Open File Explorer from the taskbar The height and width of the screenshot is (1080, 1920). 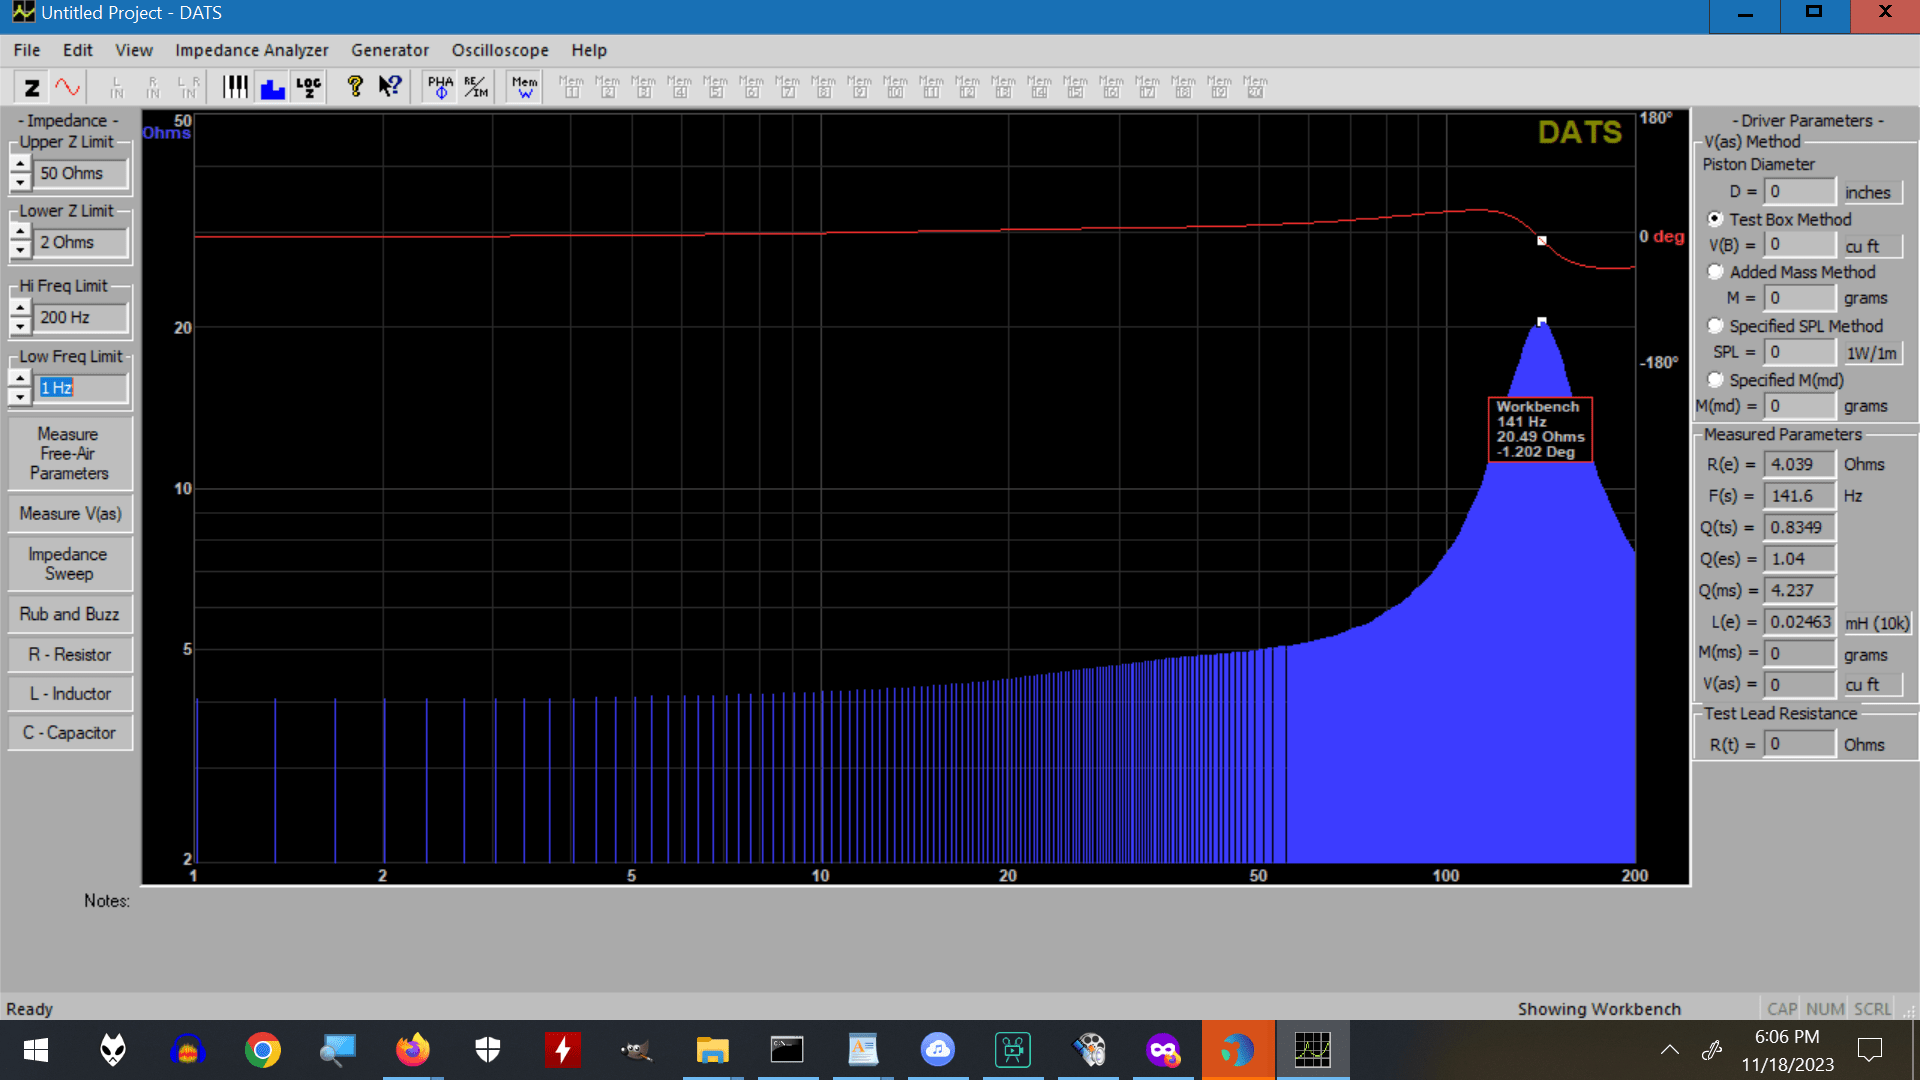coord(712,1050)
